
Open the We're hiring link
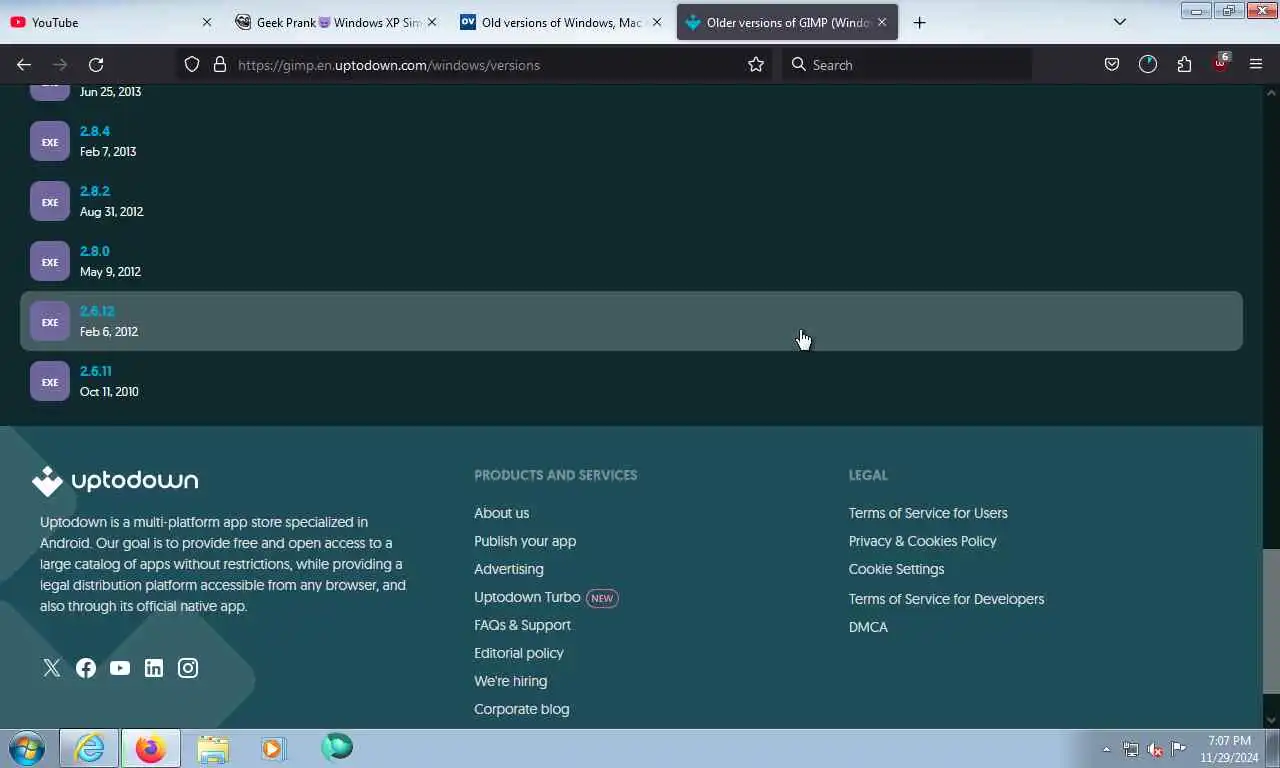[510, 681]
